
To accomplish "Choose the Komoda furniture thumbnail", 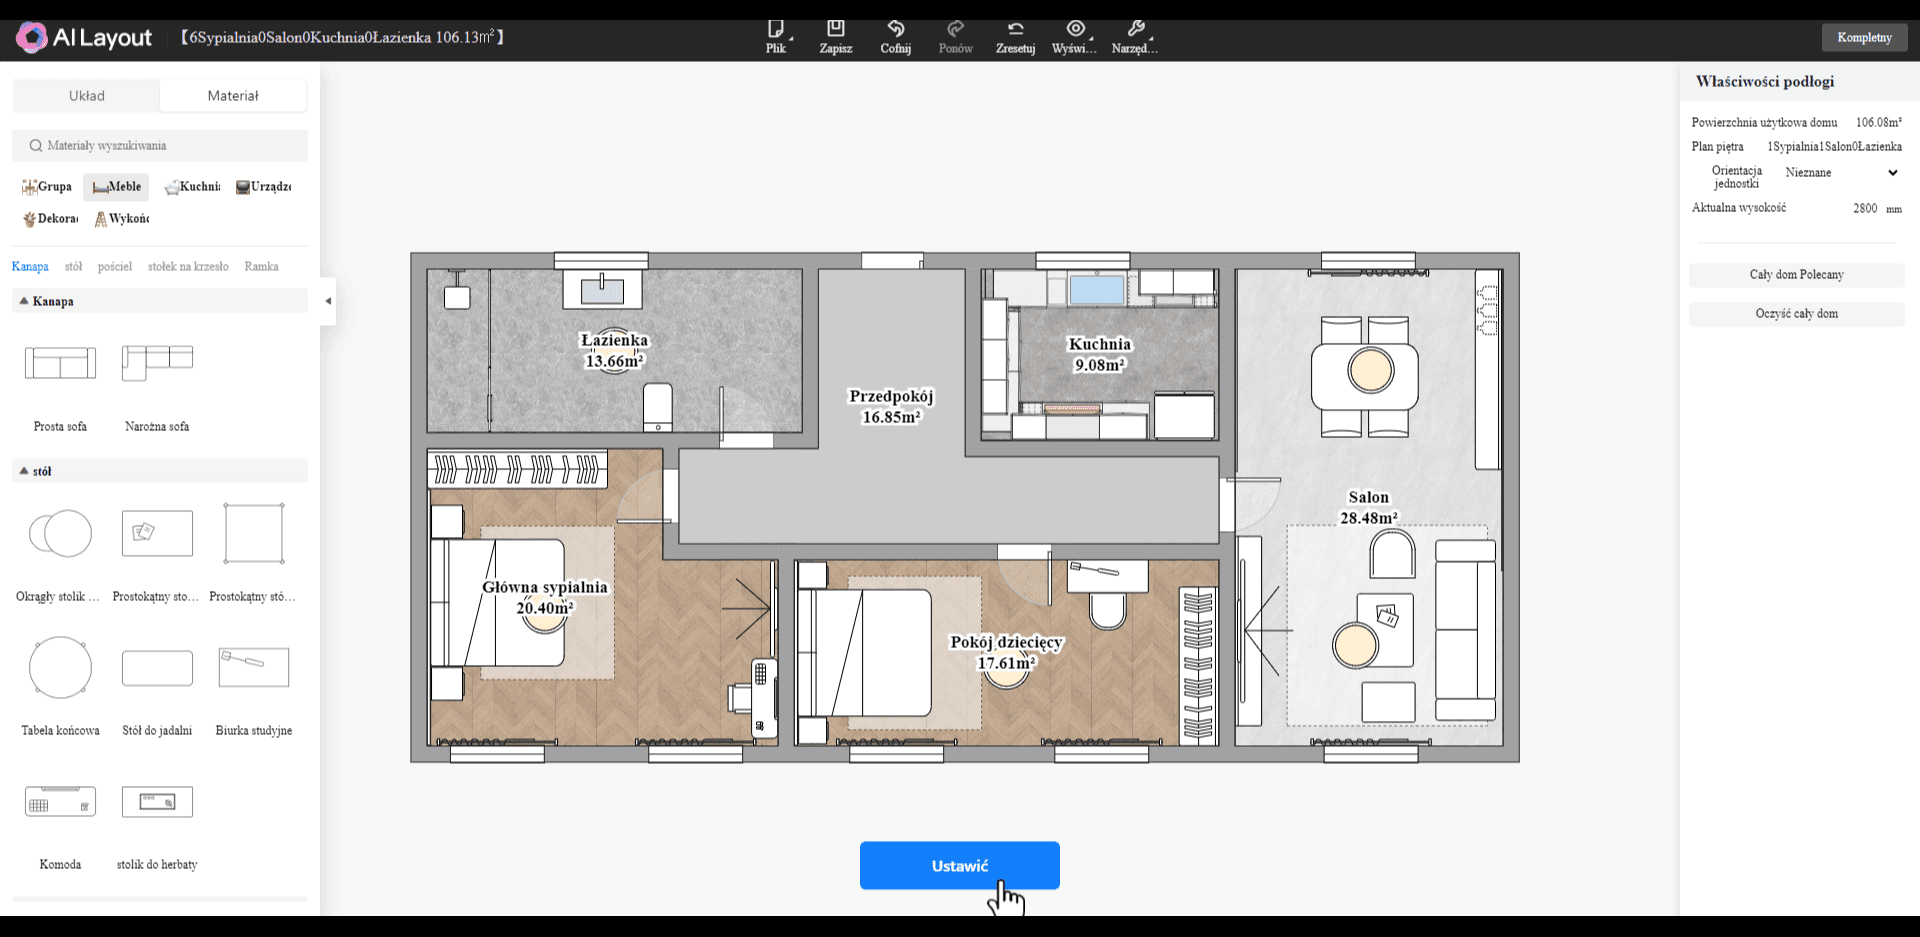I will [60, 802].
